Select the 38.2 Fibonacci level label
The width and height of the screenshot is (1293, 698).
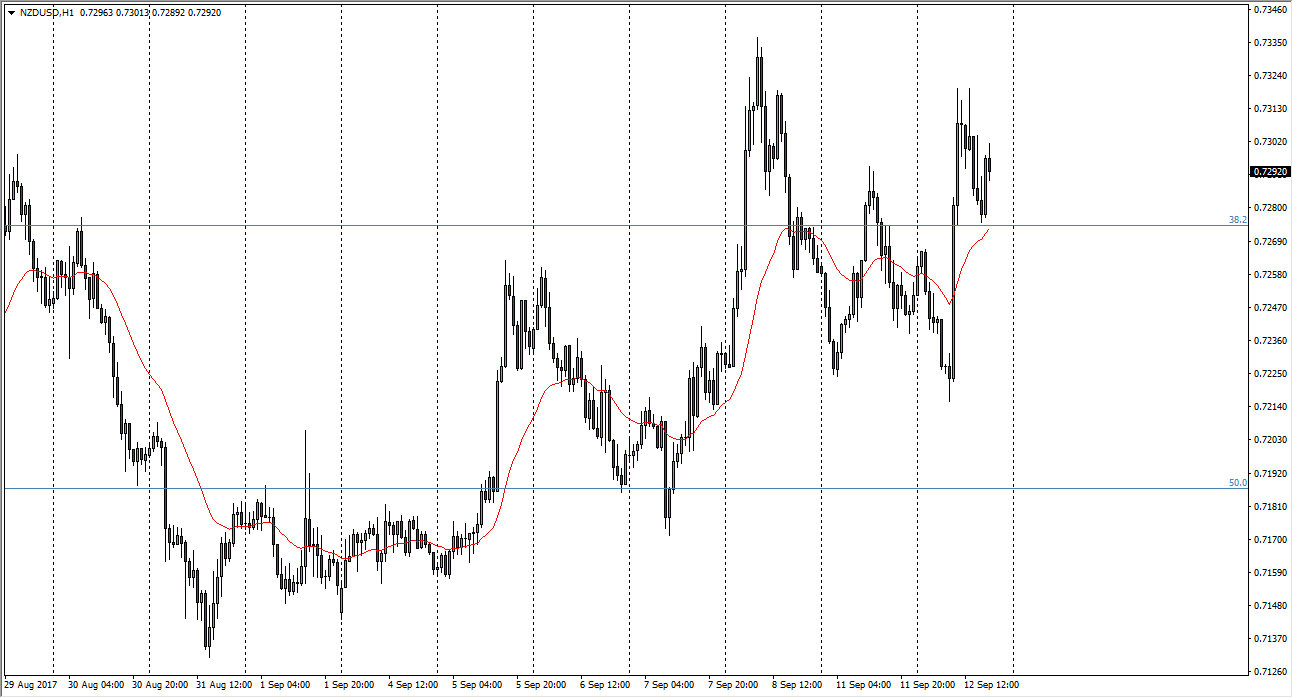[1237, 220]
